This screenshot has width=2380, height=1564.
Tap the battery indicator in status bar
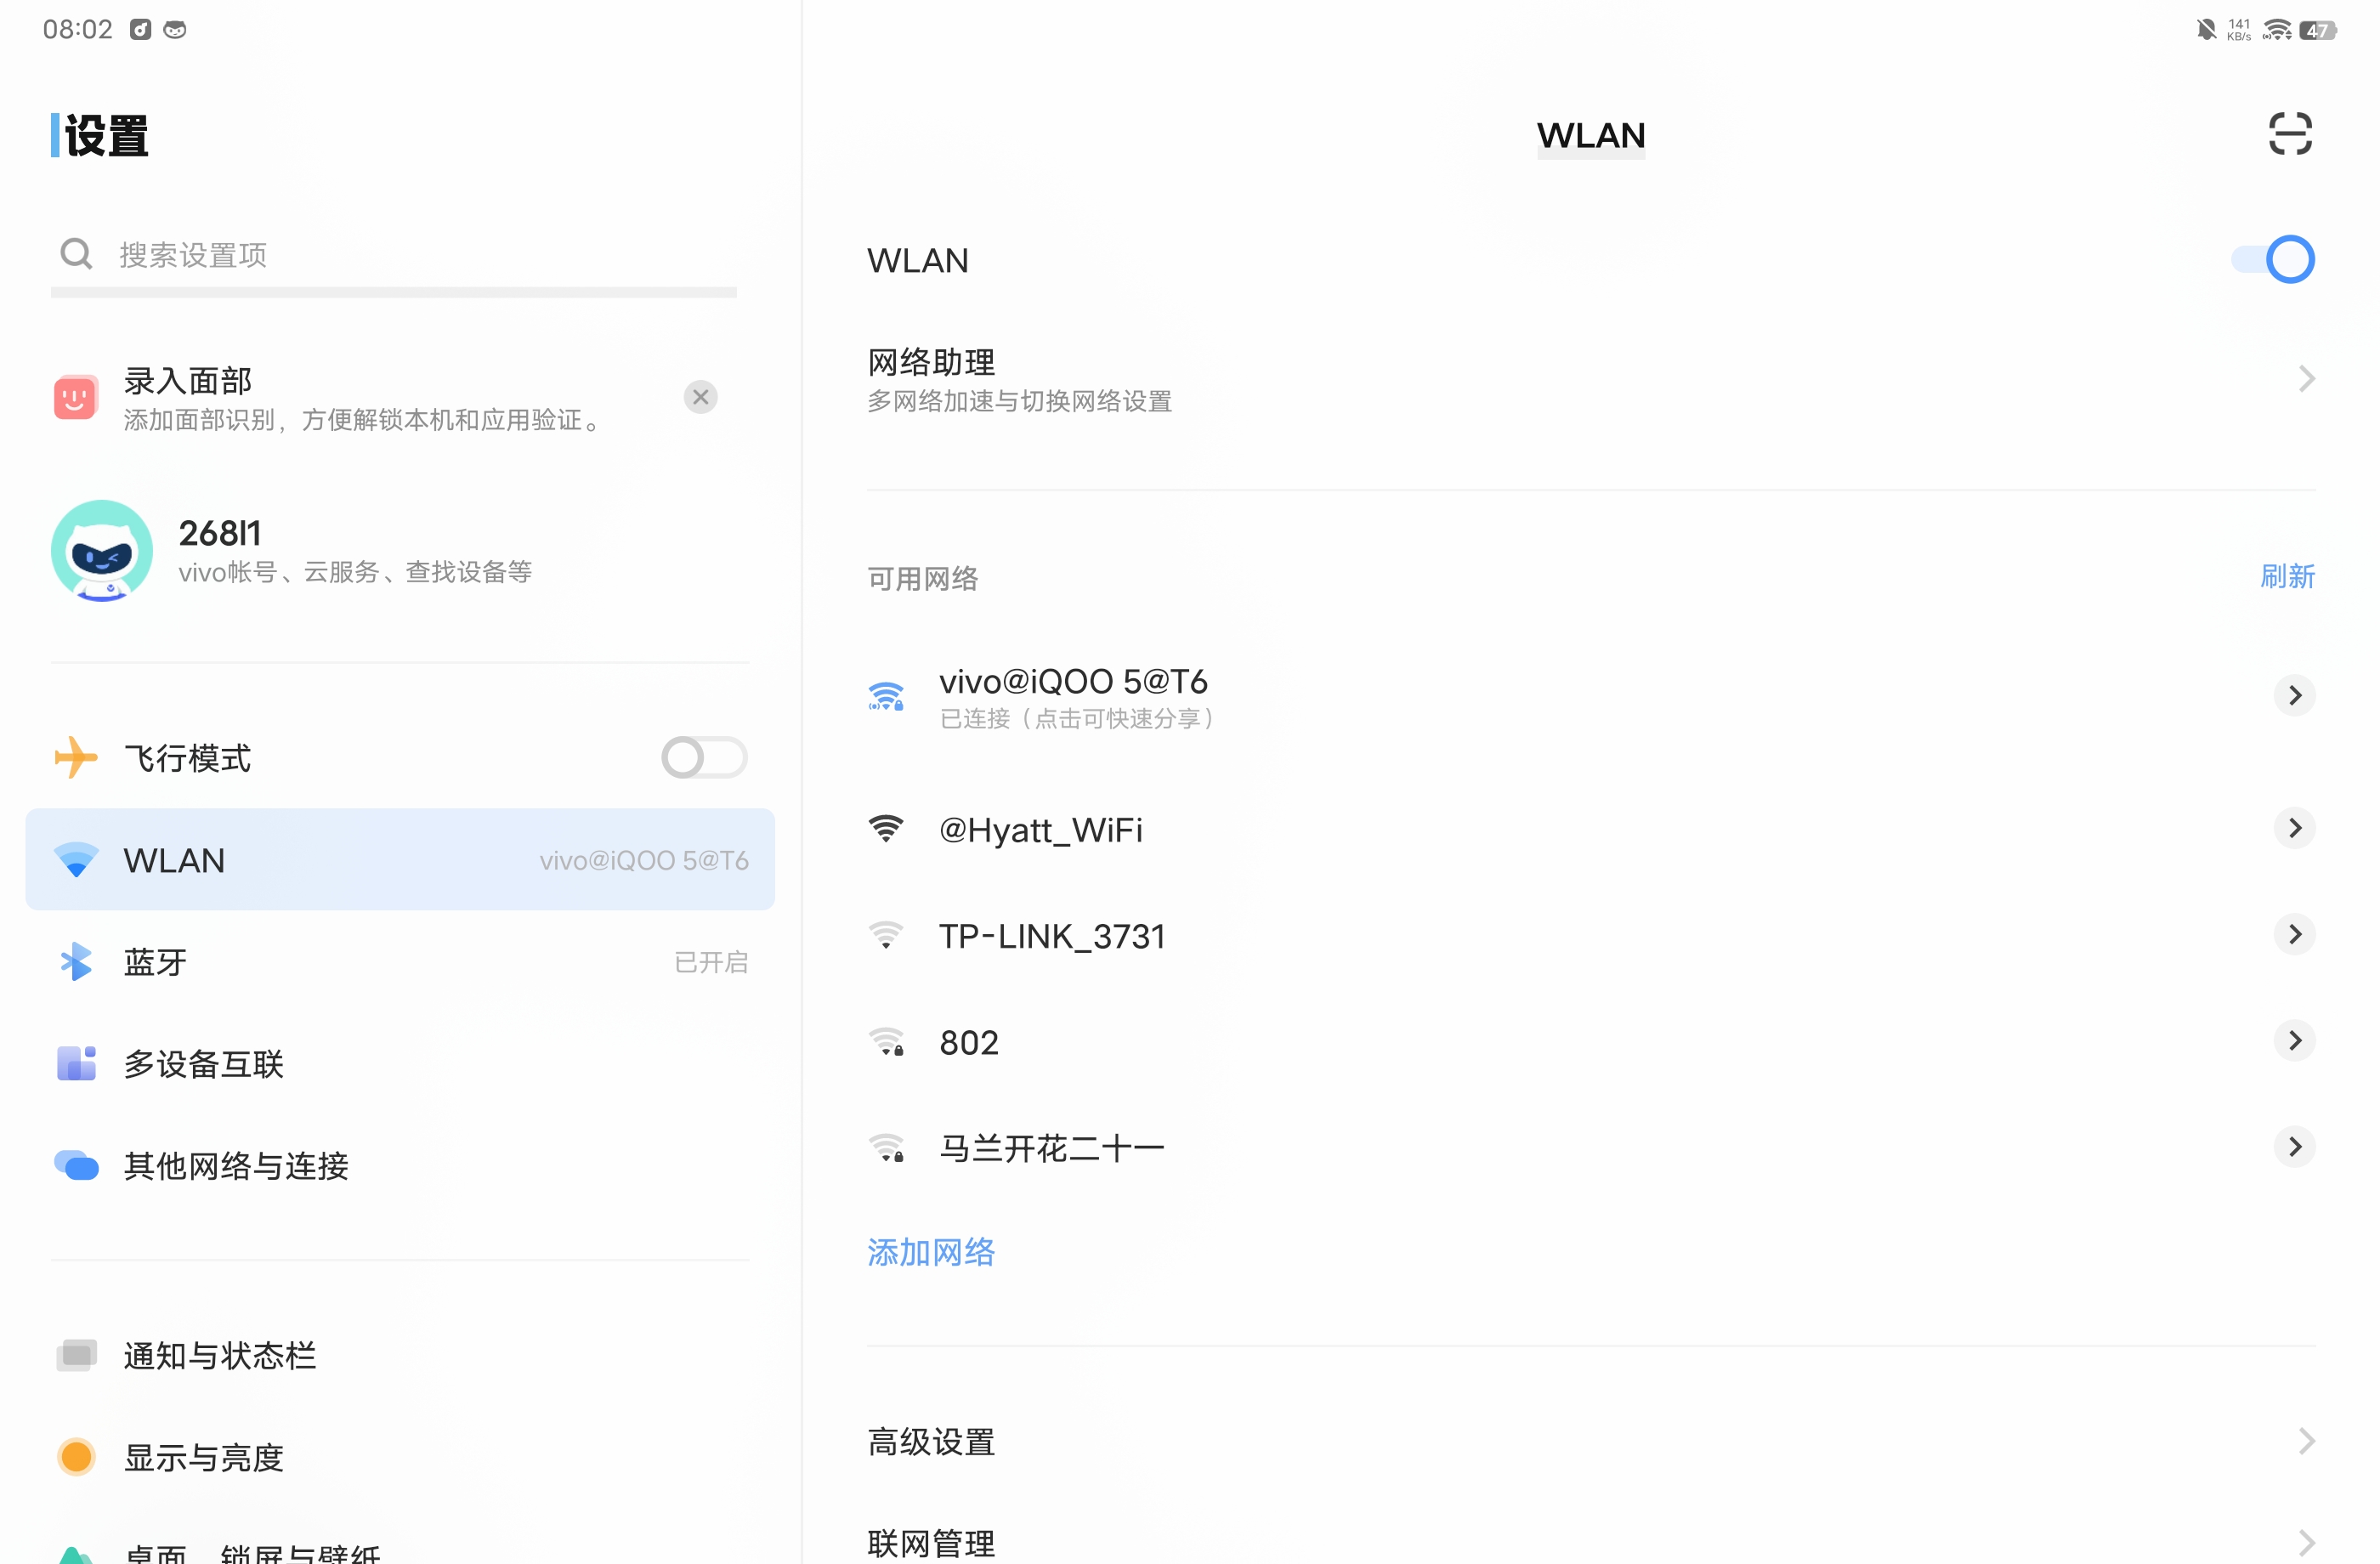coord(2317,30)
